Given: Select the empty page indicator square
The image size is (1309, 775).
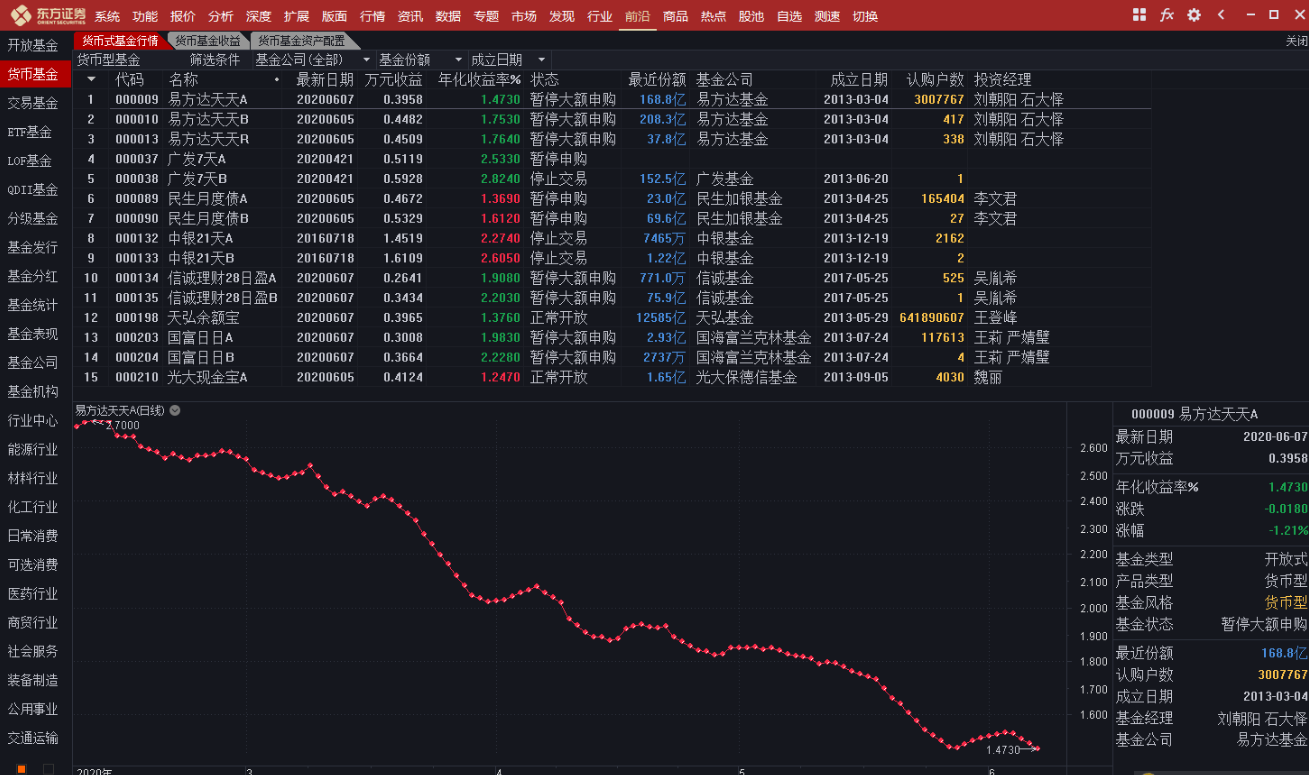Looking at the screenshot, I should pos(47,768).
